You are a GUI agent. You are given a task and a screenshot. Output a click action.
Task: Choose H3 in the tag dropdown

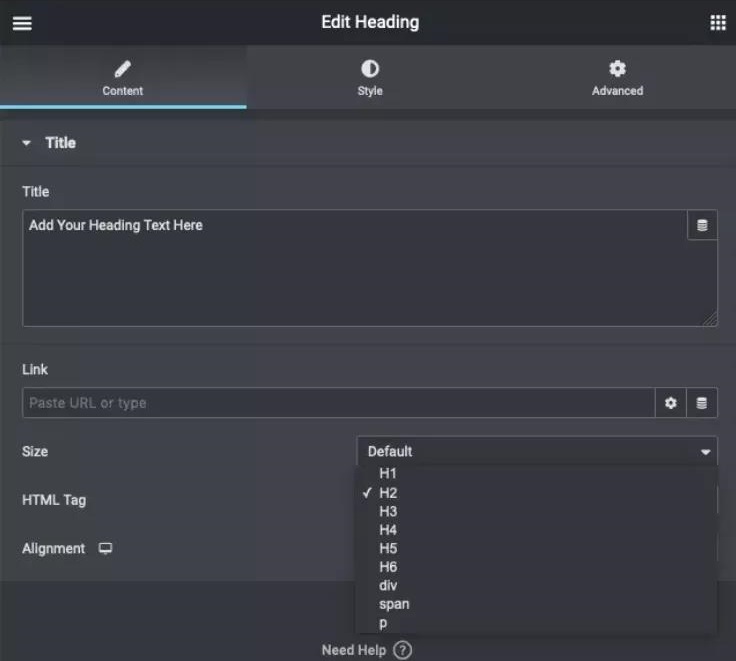388,511
